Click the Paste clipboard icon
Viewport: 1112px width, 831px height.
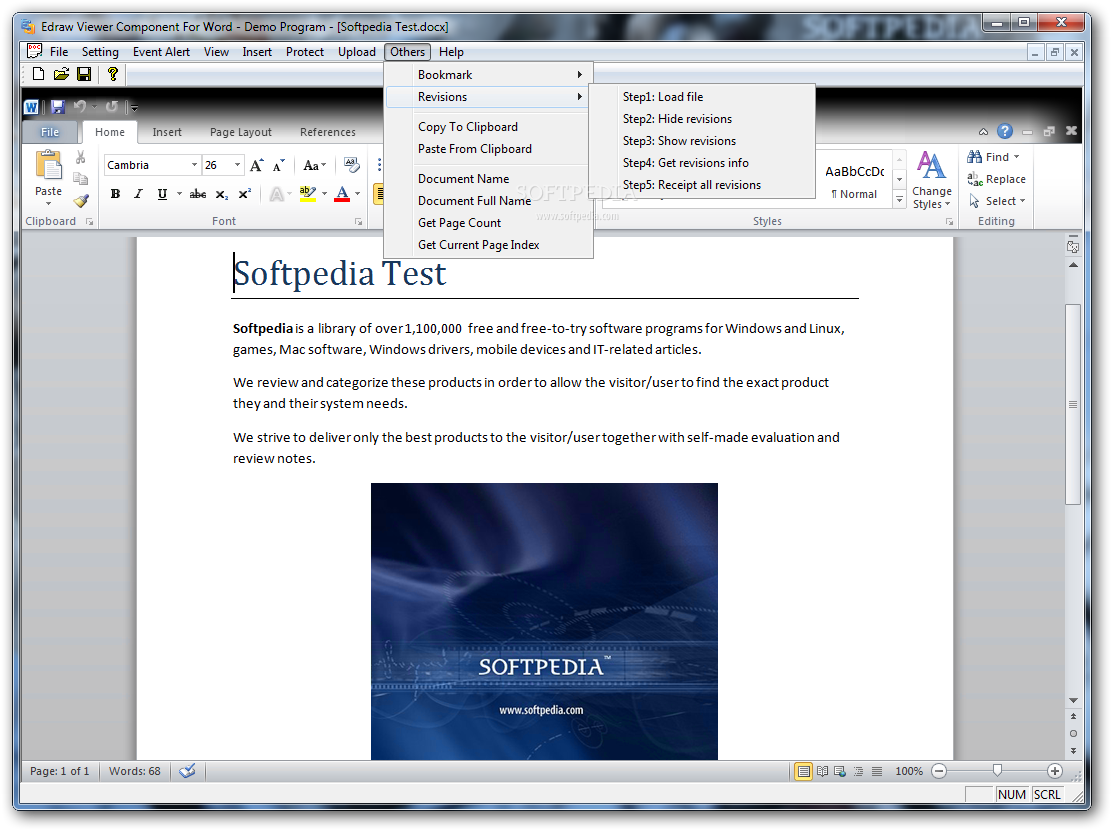(48, 165)
